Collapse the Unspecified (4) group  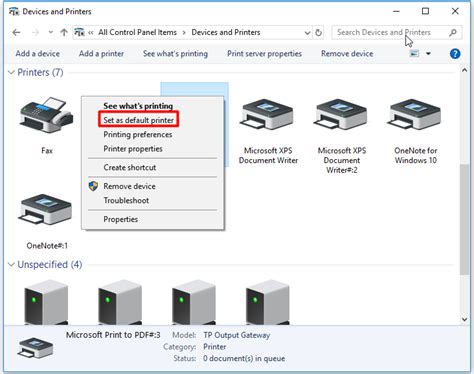point(11,265)
